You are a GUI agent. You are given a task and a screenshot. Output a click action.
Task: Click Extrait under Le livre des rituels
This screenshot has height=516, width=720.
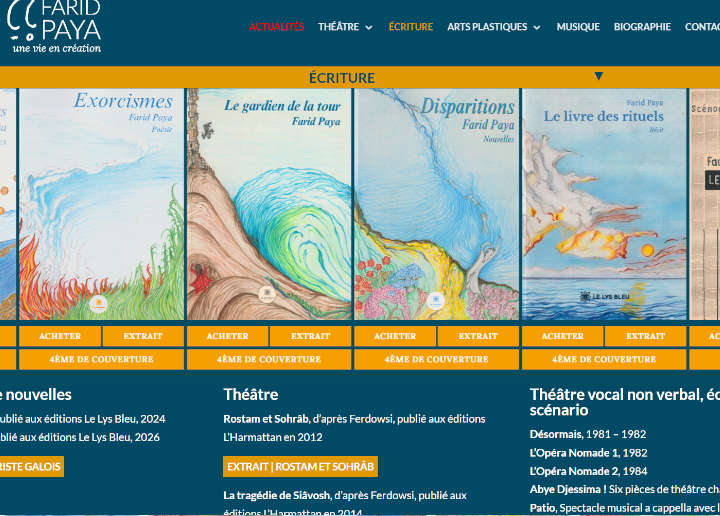pyautogui.click(x=646, y=336)
